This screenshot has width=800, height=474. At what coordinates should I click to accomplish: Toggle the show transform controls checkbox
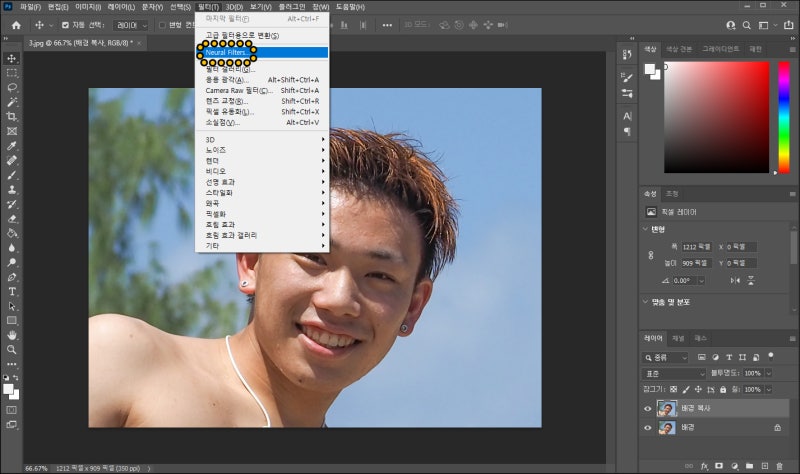[x=162, y=25]
